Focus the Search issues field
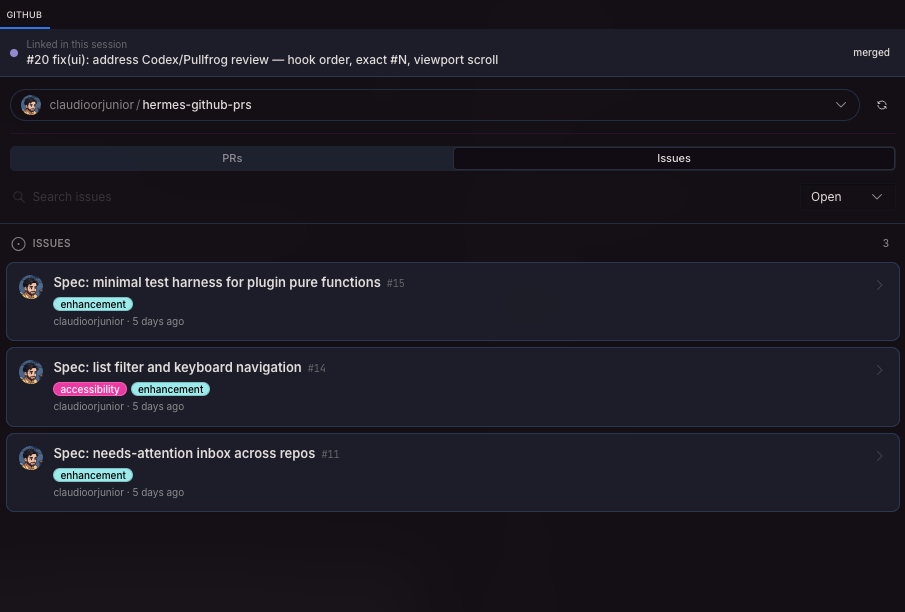This screenshot has width=905, height=612. (x=404, y=197)
